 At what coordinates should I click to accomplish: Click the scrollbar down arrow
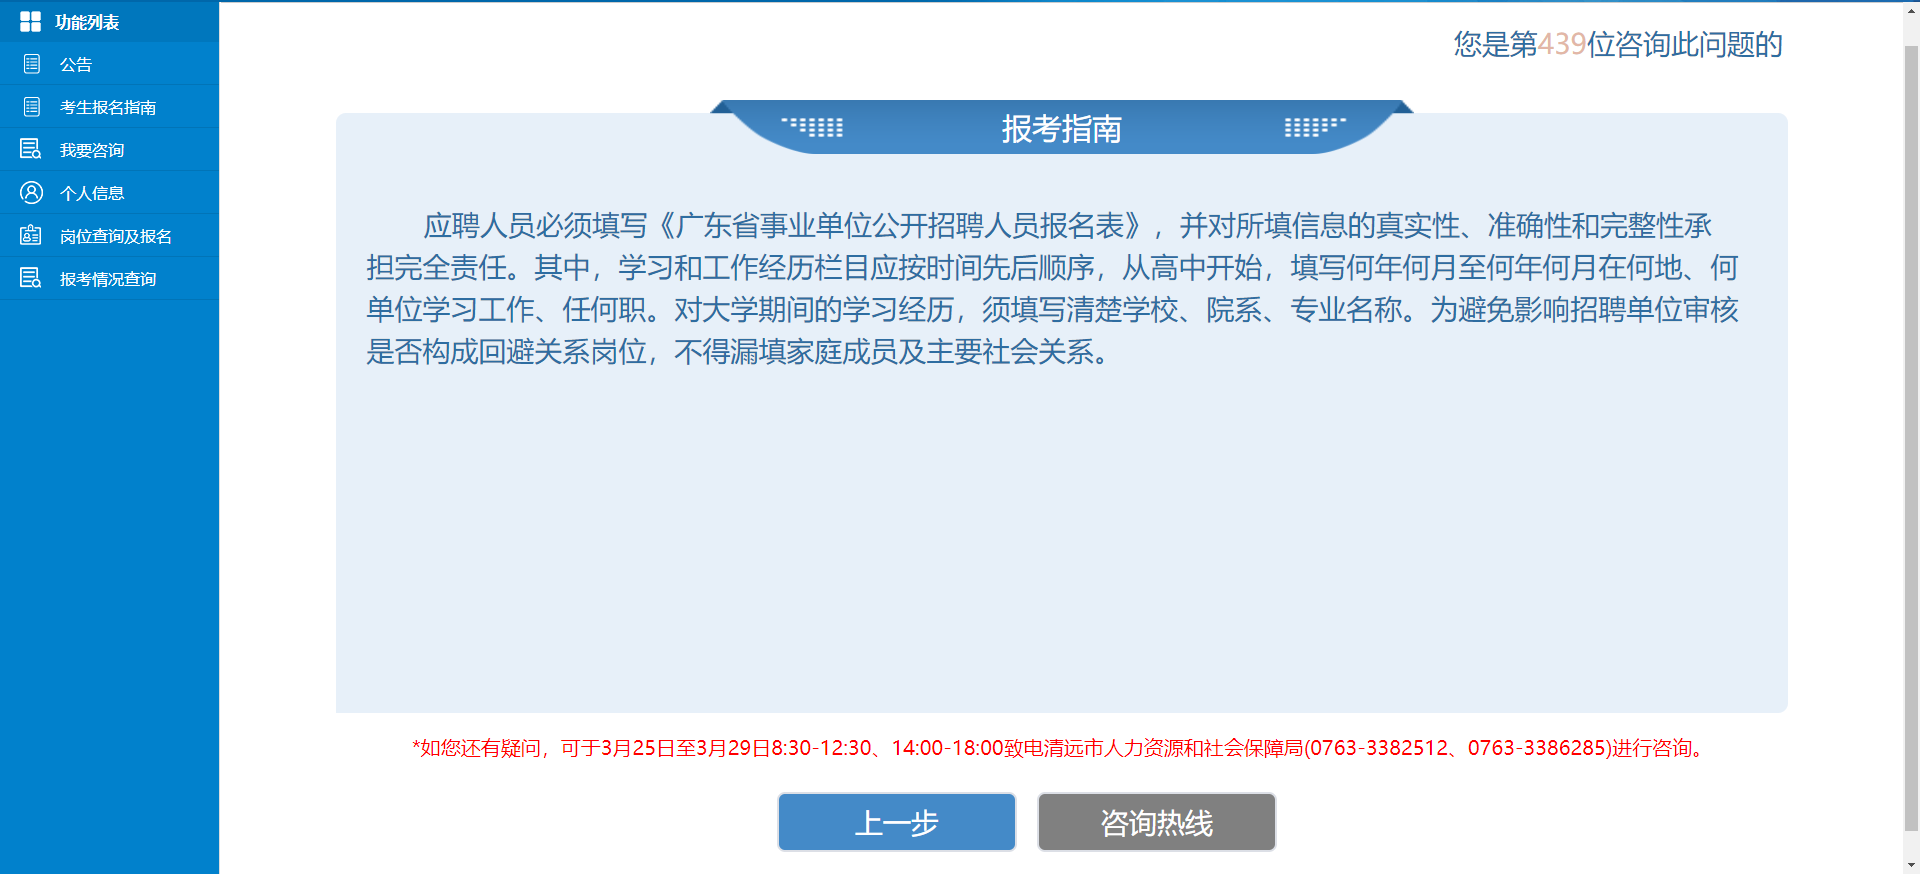(1911, 865)
